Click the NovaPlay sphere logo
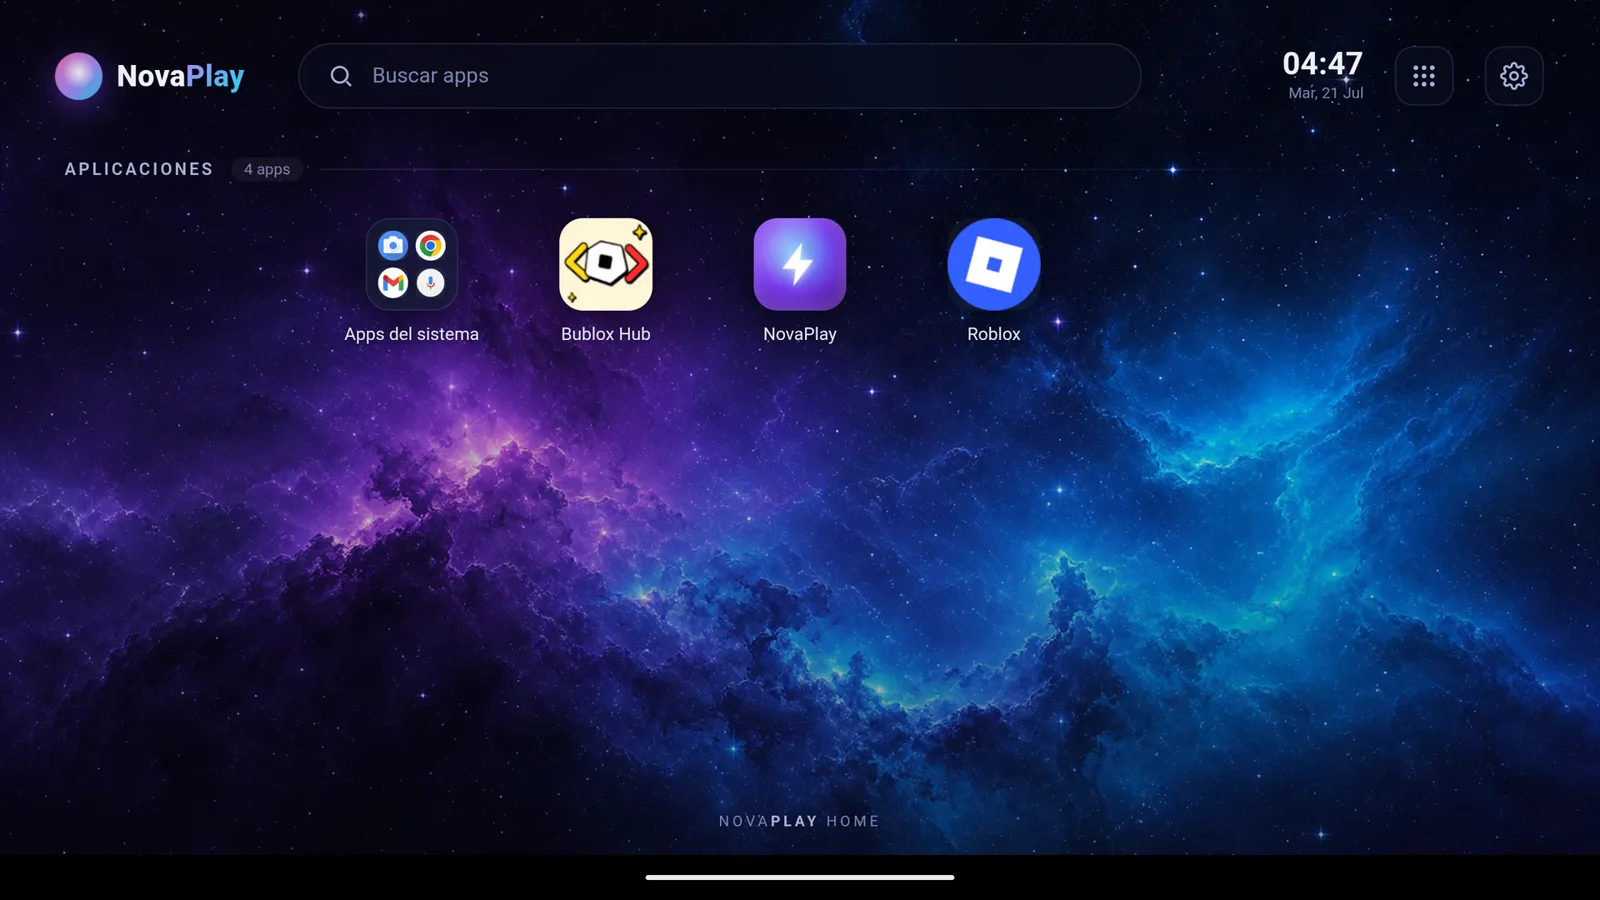This screenshot has width=1600, height=900. (78, 76)
